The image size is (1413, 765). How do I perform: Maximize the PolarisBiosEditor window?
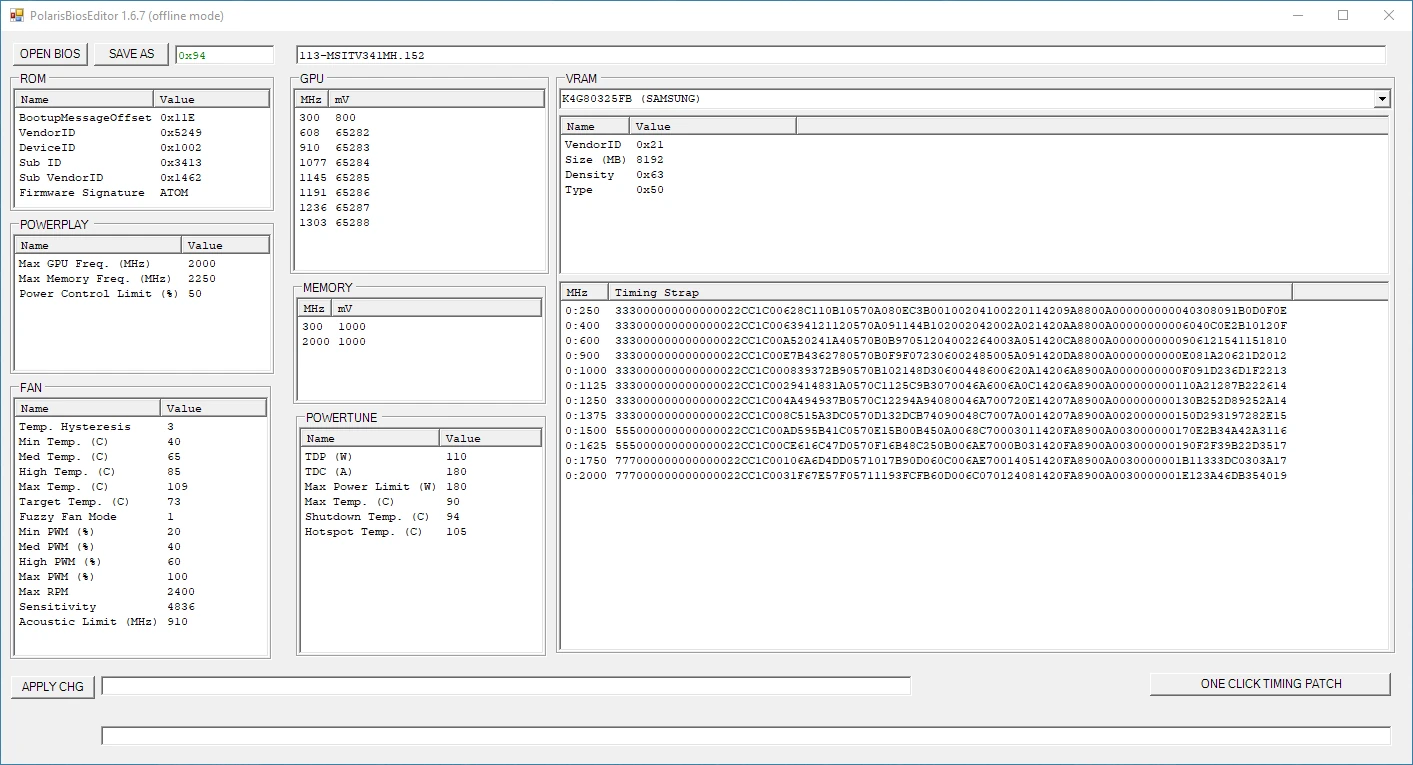coord(1343,15)
